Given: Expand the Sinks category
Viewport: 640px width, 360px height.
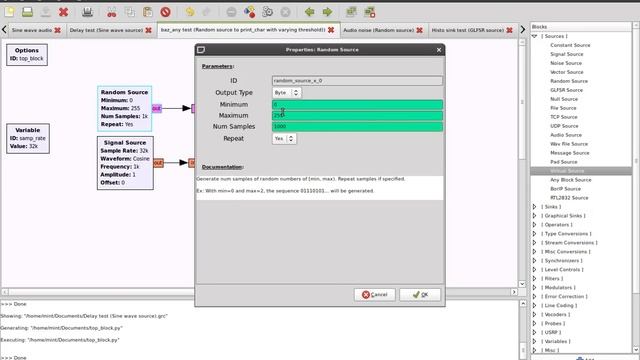Looking at the screenshot, I should [x=535, y=207].
